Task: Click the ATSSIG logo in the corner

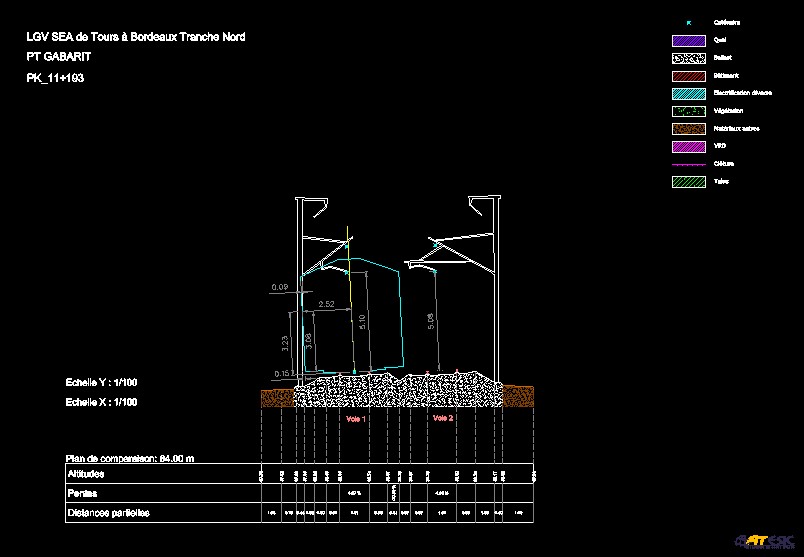Action: pos(764,540)
